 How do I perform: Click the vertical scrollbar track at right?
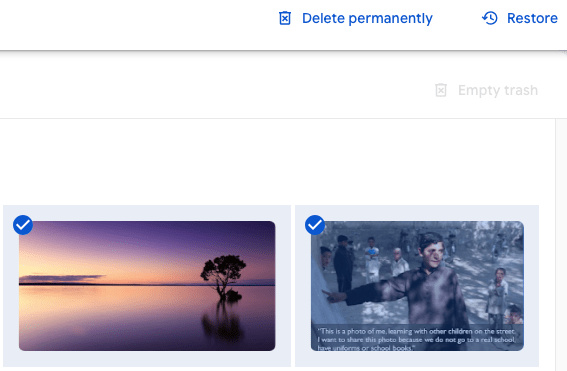(561, 244)
